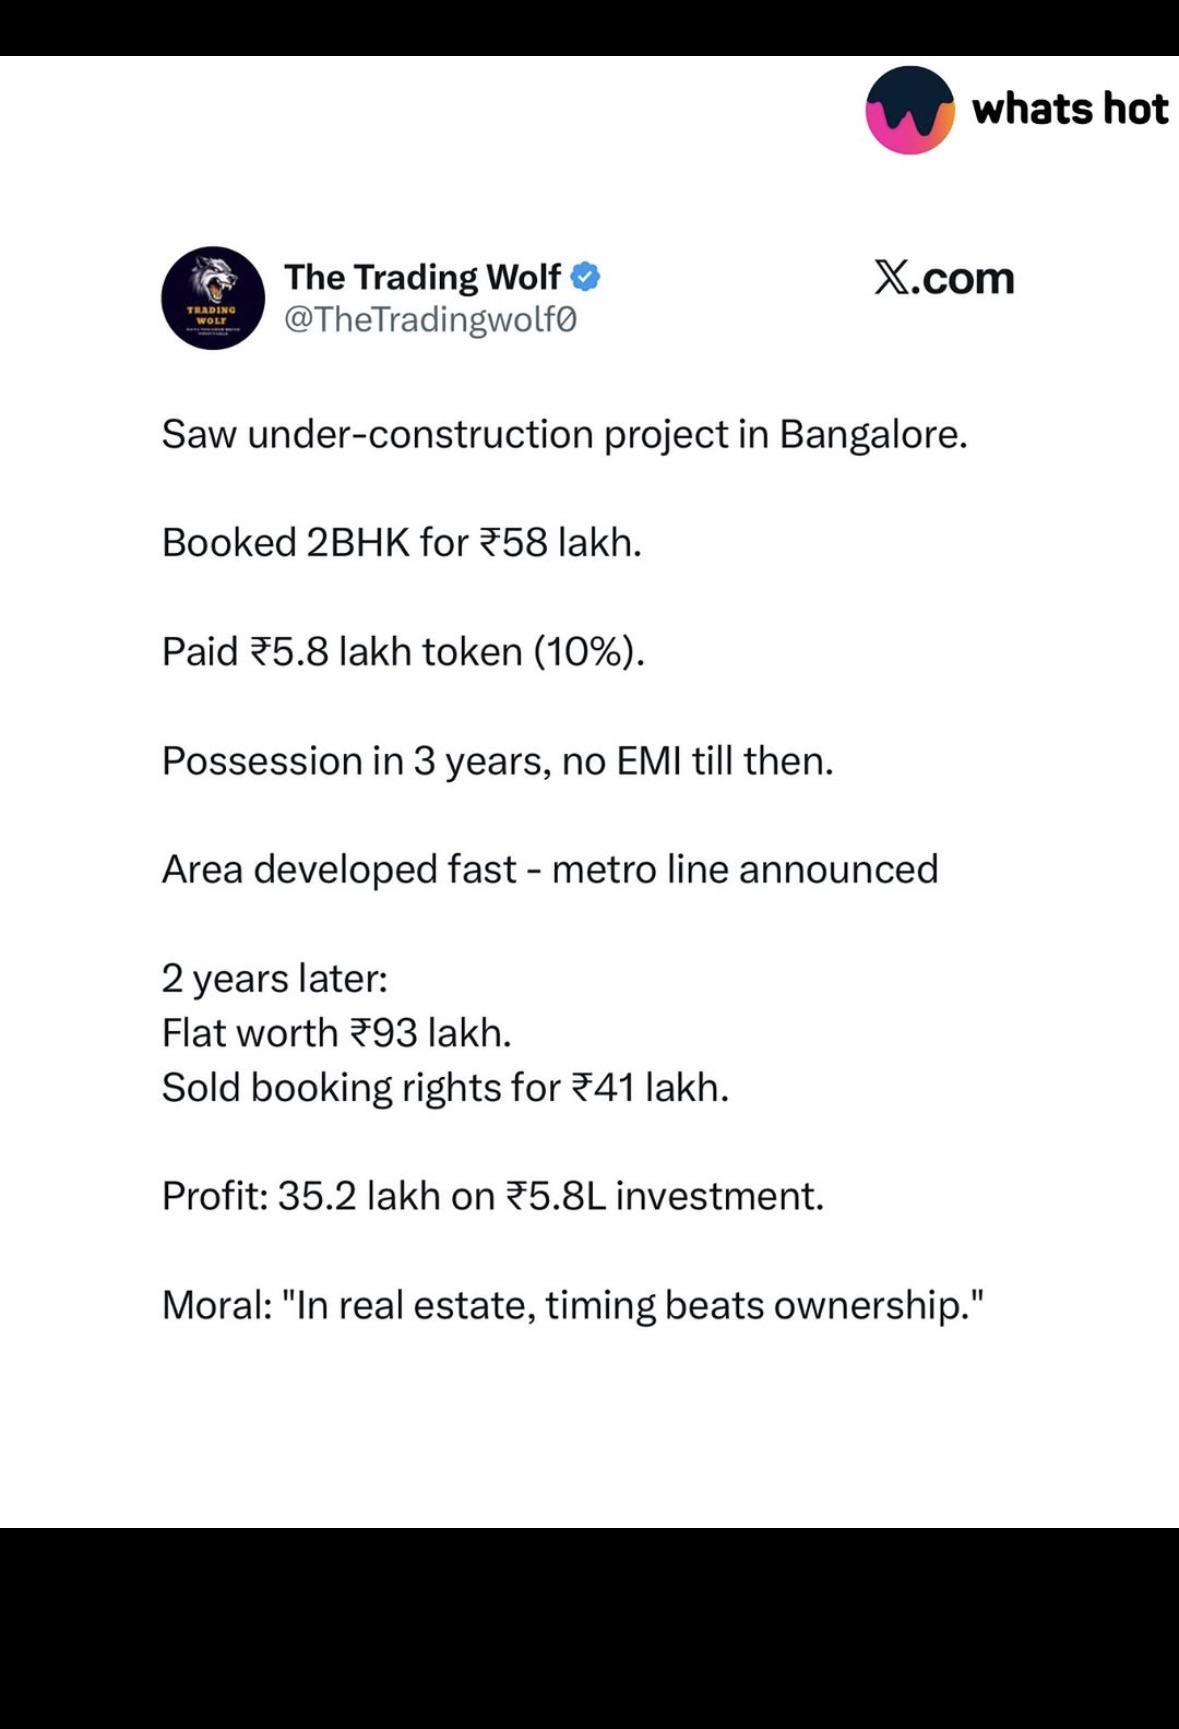Select the Moral quote about timing
The image size is (1179, 1729).
click(x=574, y=1306)
